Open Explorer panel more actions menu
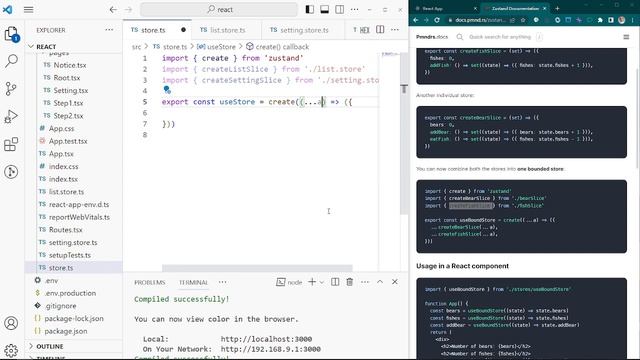 pos(109,30)
